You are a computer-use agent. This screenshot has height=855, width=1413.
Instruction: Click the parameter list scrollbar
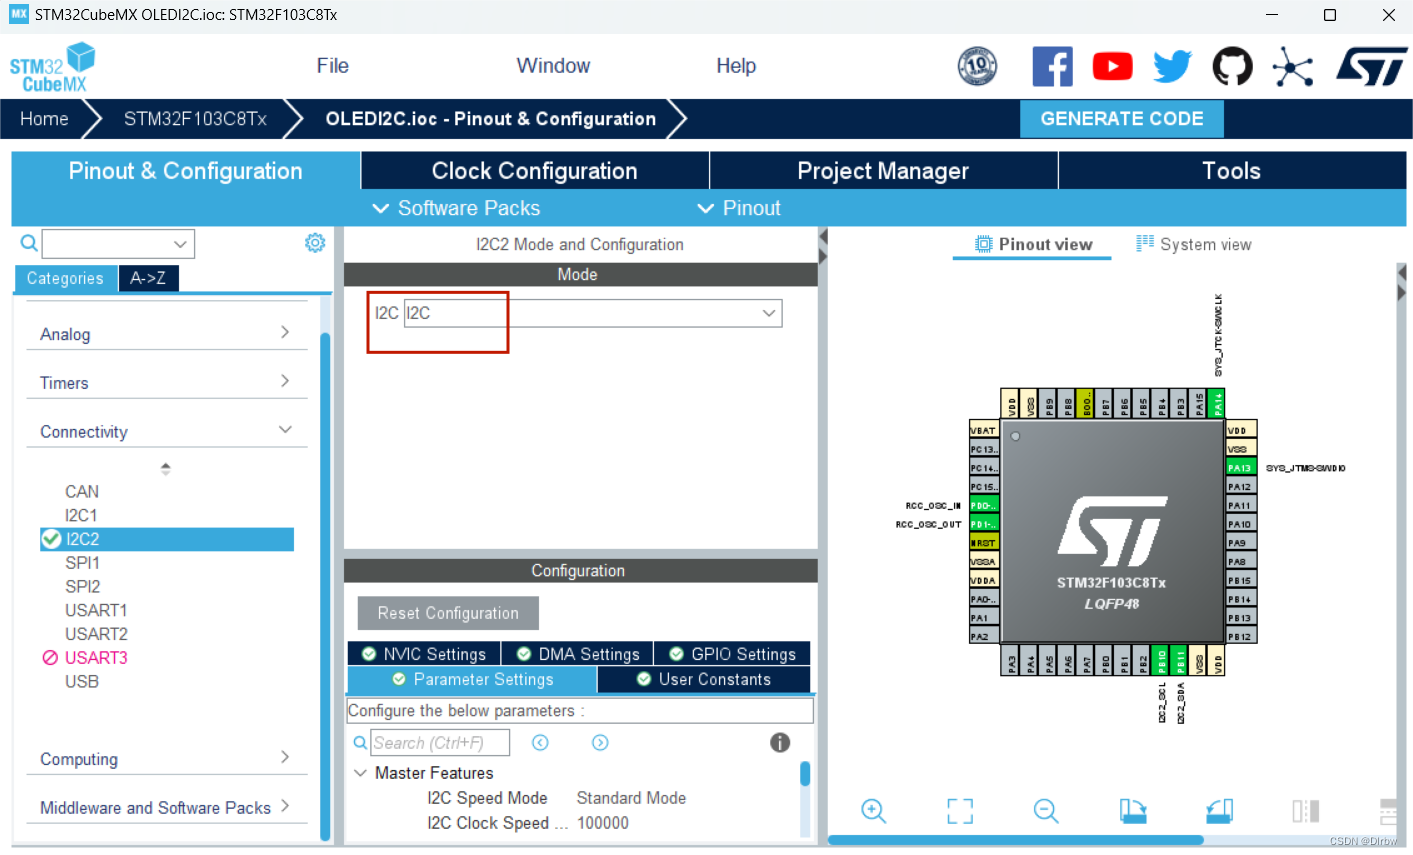805,773
